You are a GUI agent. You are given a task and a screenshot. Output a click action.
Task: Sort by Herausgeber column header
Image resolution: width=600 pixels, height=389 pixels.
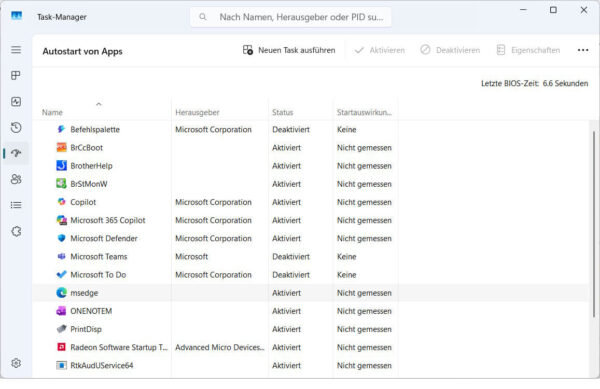coord(197,112)
